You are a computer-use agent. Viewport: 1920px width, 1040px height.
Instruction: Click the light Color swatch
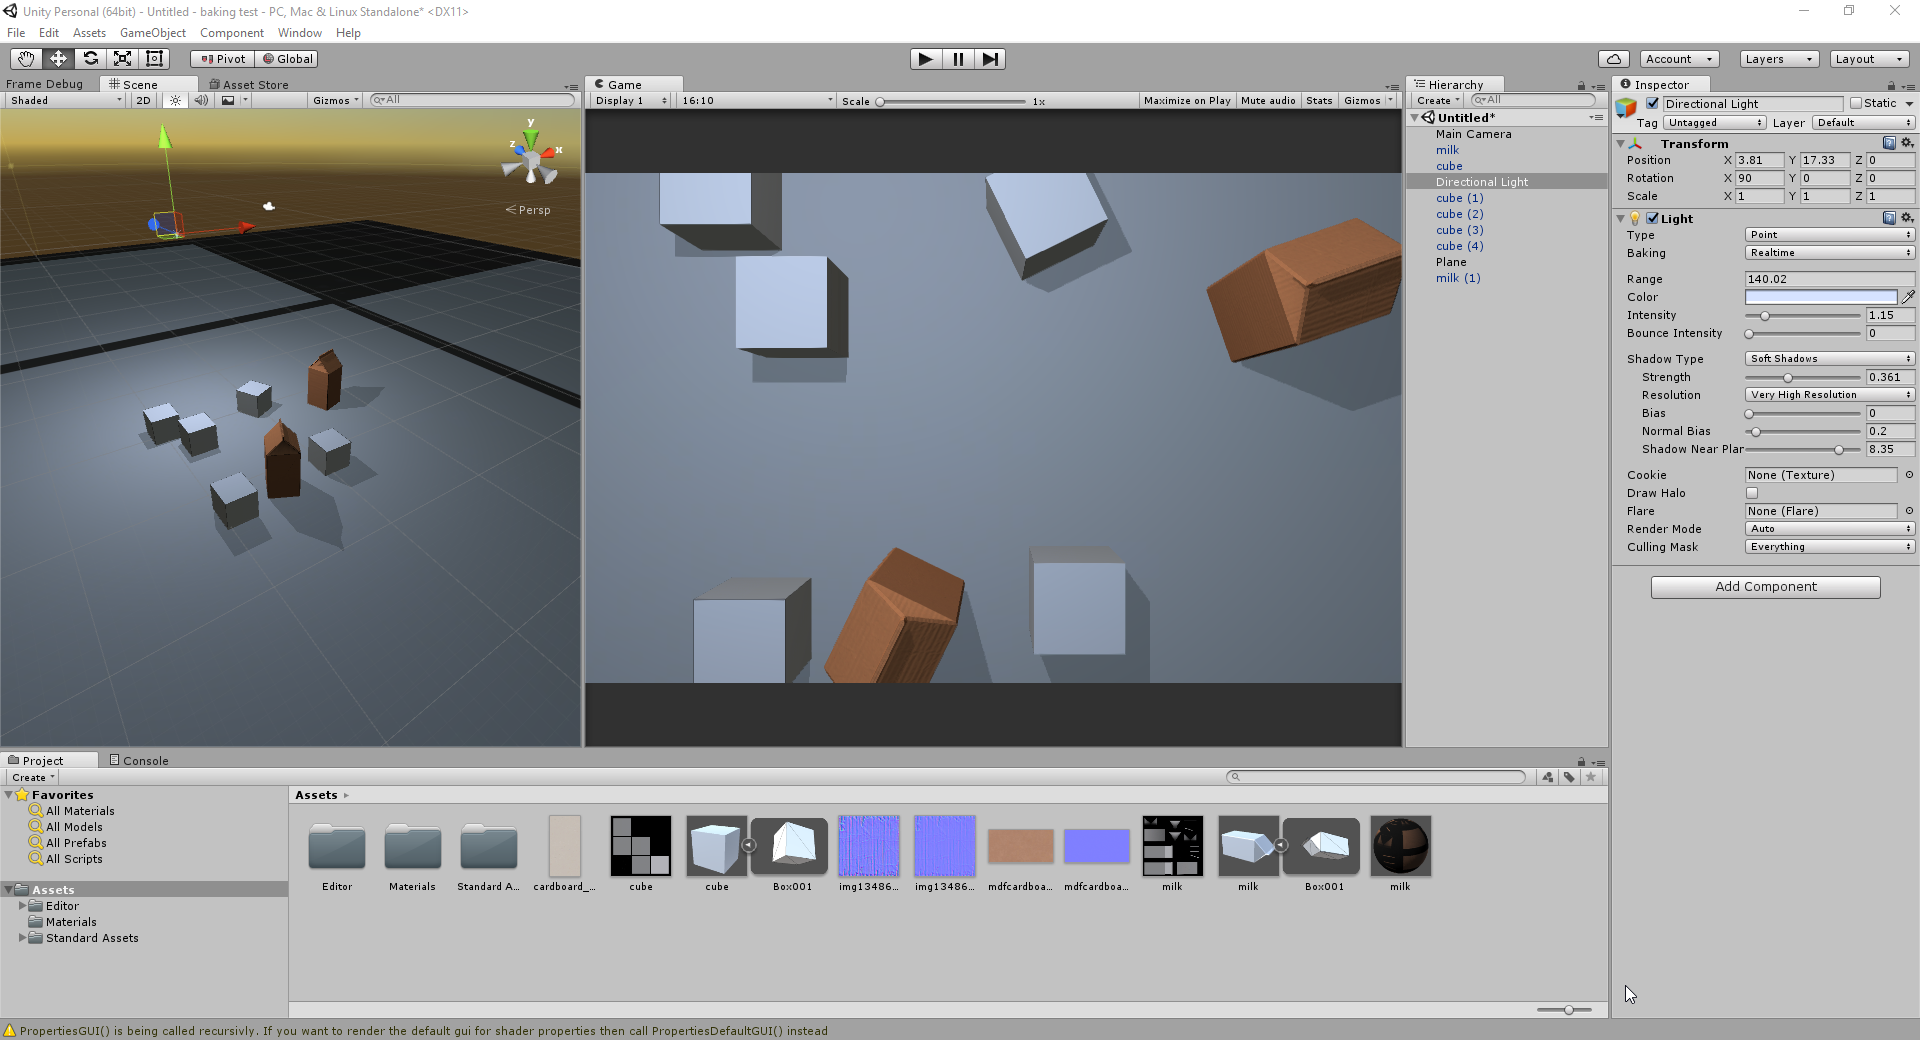tap(1821, 297)
